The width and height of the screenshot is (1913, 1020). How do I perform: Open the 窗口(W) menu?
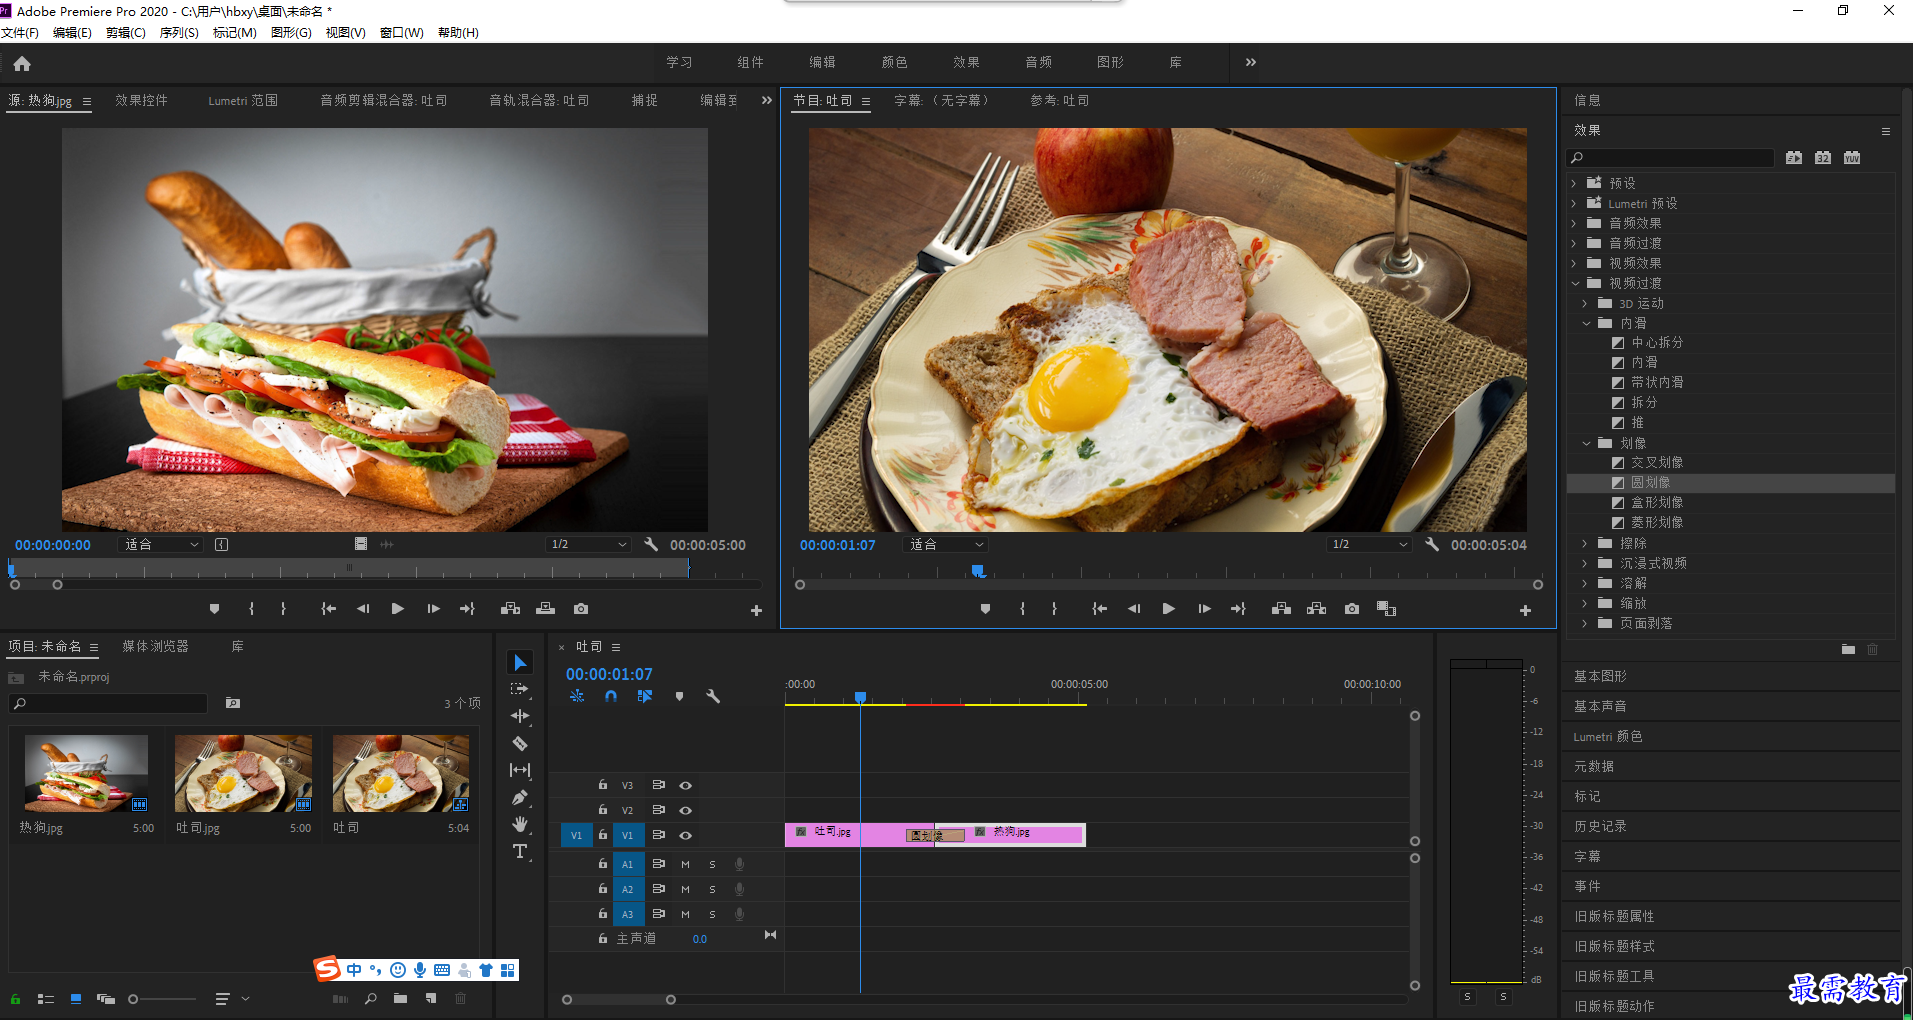(x=401, y=33)
